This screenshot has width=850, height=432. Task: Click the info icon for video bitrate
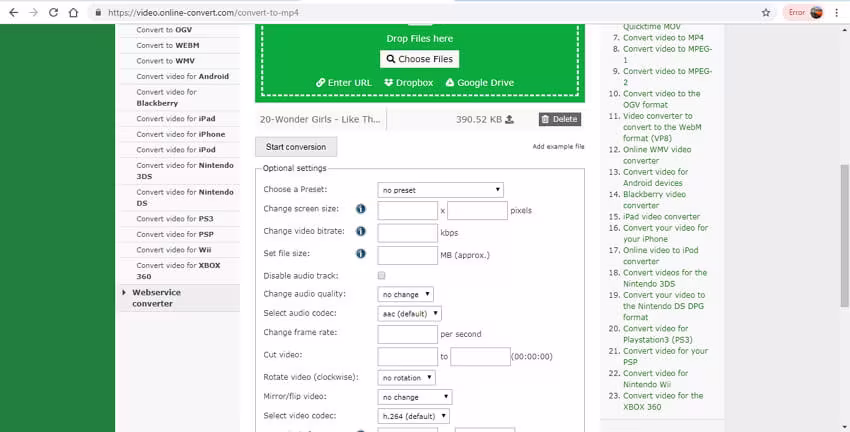tap(360, 231)
